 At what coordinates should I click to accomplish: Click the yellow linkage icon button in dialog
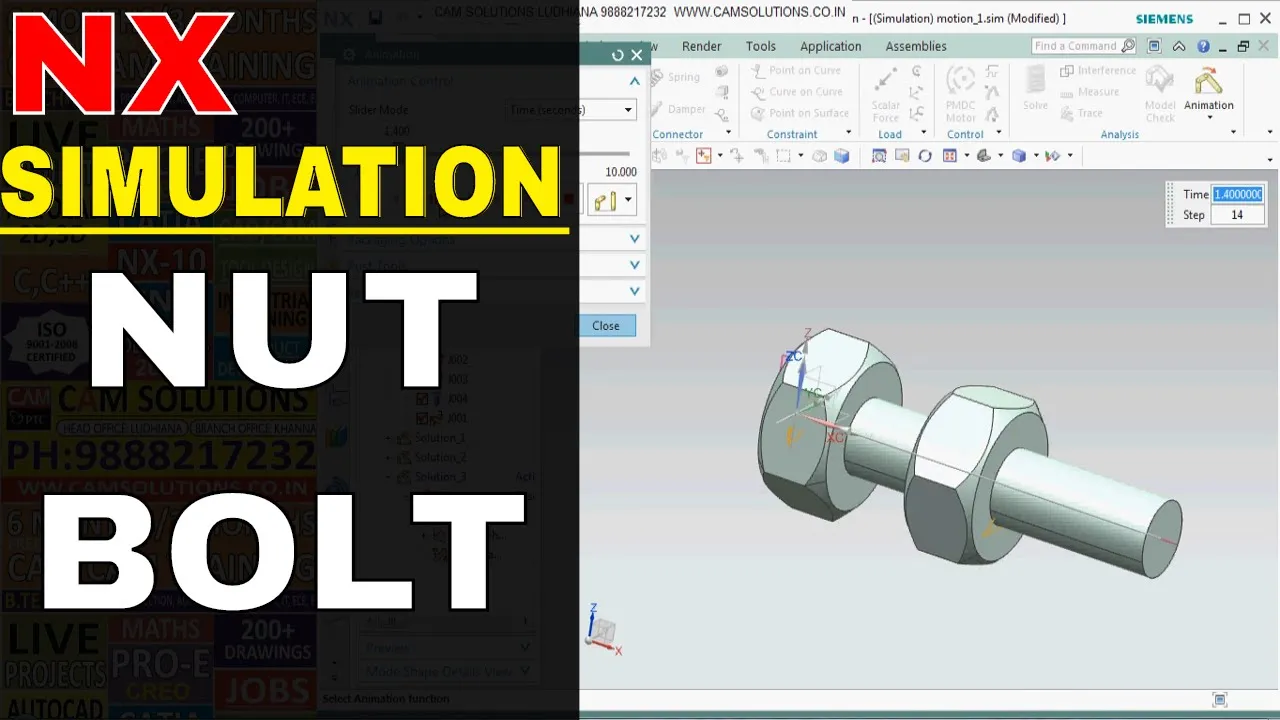coord(604,201)
